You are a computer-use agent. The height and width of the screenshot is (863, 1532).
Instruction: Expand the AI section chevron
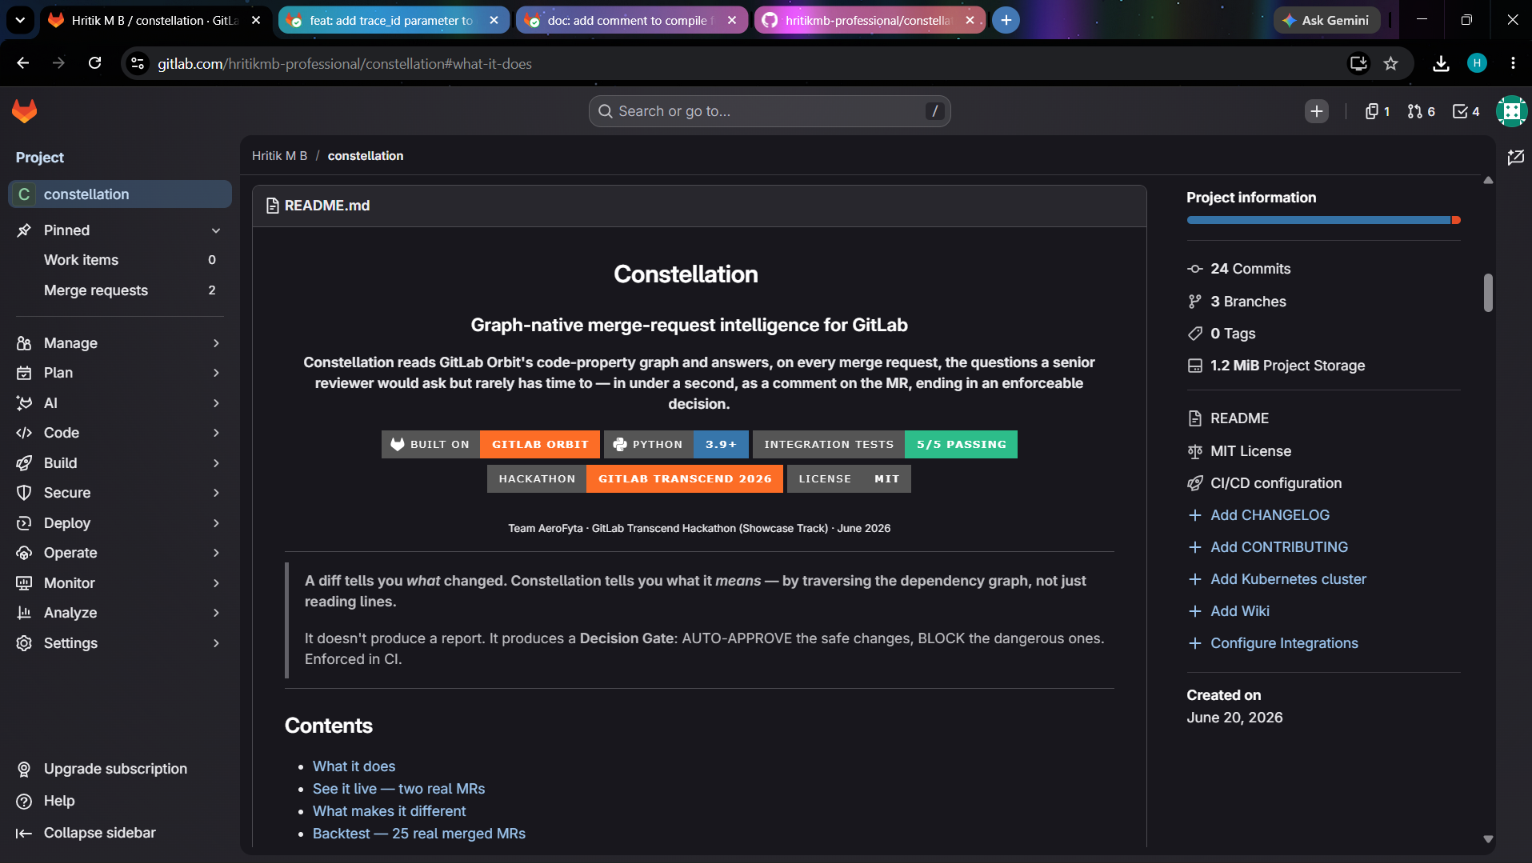pyautogui.click(x=216, y=403)
